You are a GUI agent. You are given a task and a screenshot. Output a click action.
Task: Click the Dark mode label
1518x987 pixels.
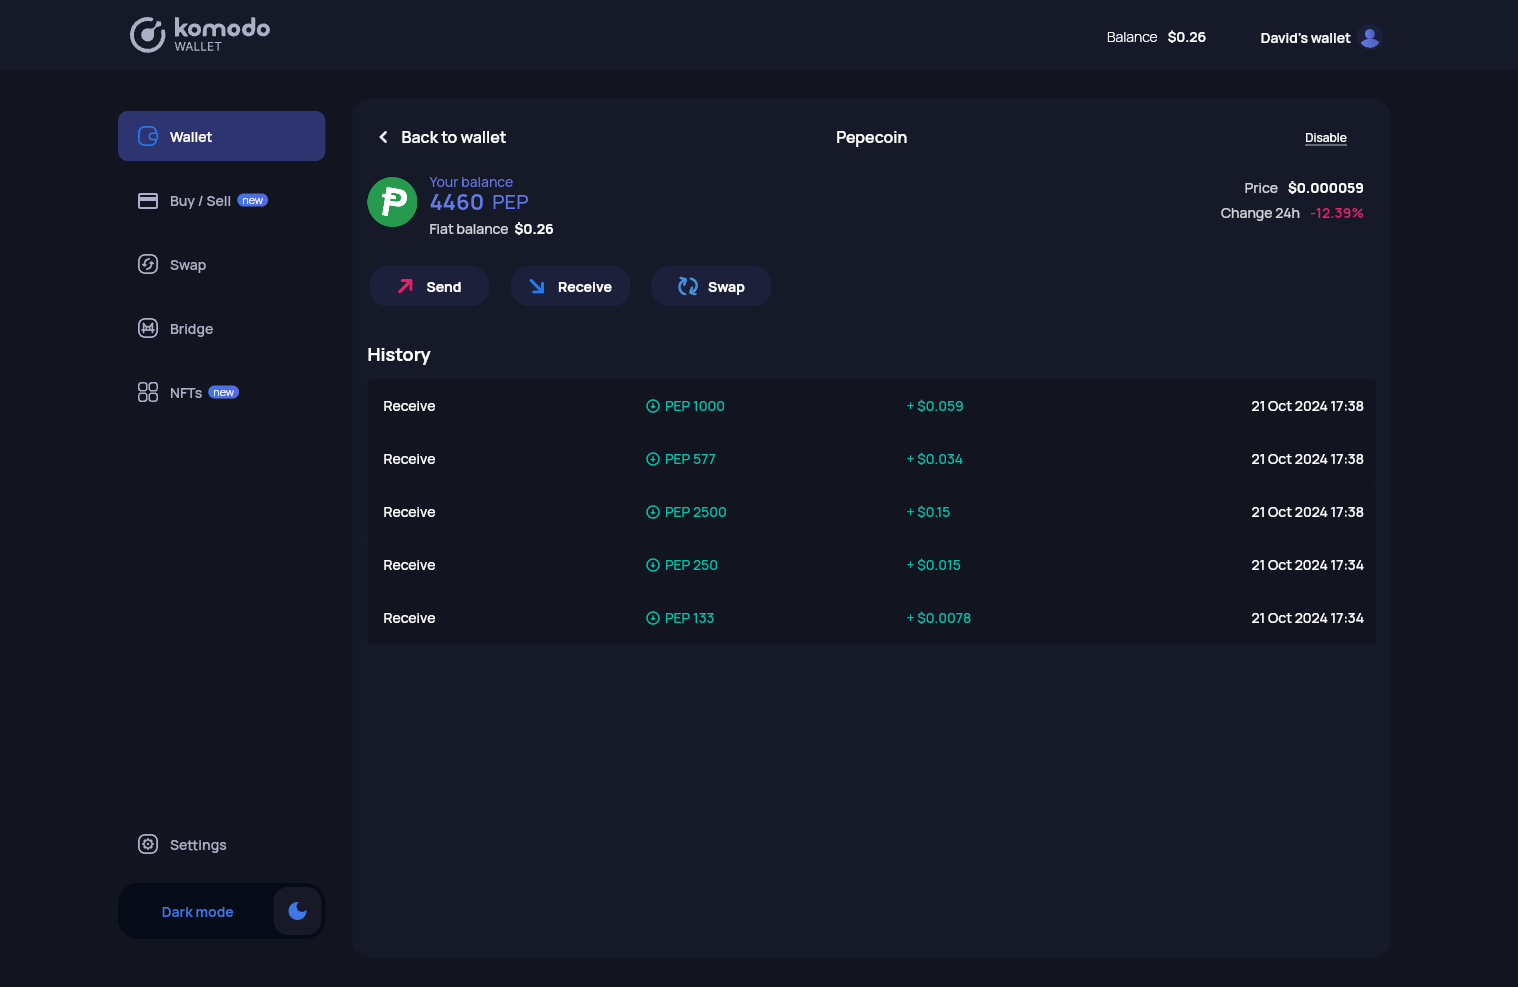[197, 912]
